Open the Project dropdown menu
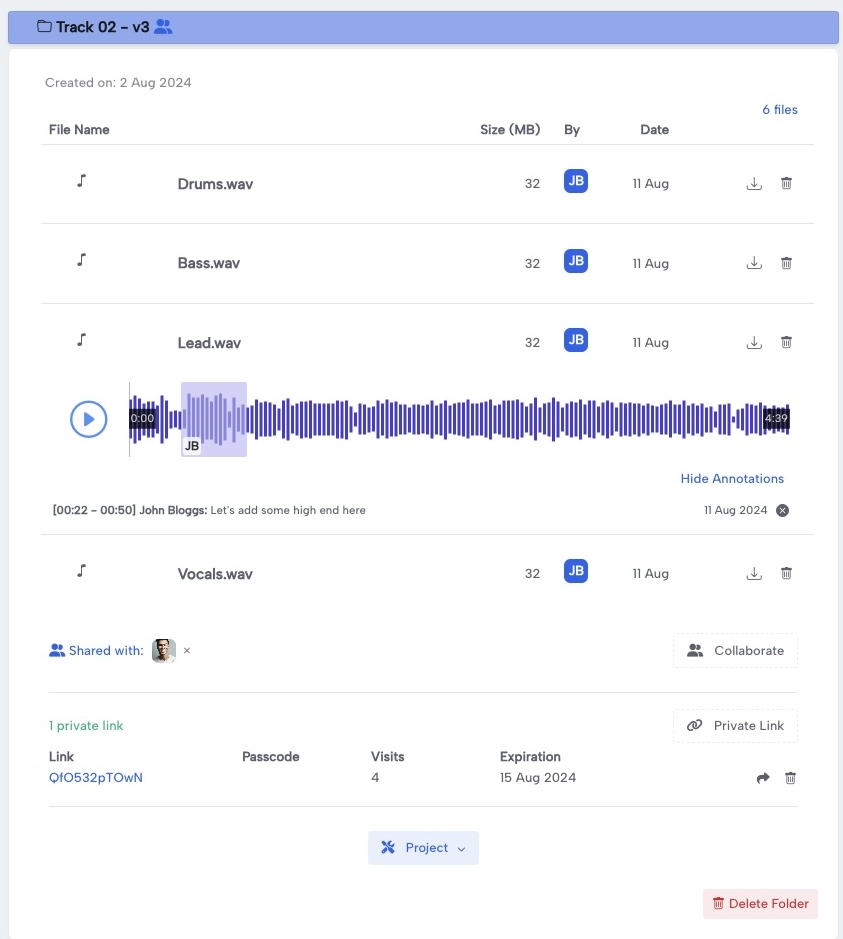This screenshot has width=843, height=939. pos(423,848)
